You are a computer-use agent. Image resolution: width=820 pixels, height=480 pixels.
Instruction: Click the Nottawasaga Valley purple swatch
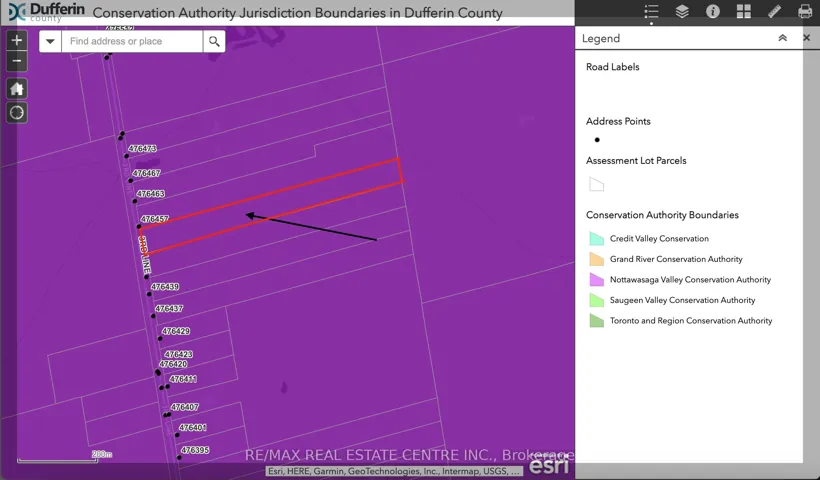coord(596,280)
